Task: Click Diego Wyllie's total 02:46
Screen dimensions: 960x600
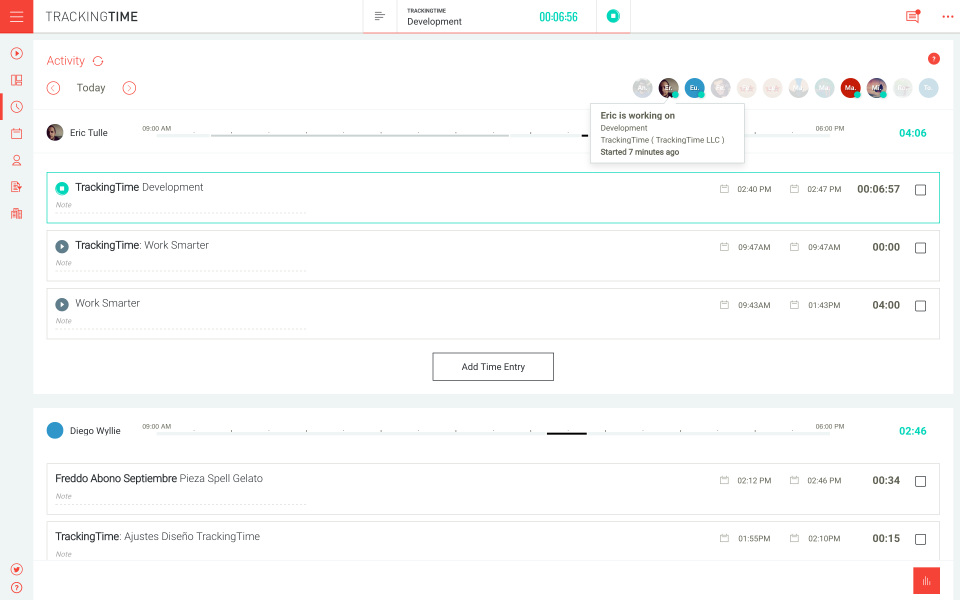Action: coord(912,431)
